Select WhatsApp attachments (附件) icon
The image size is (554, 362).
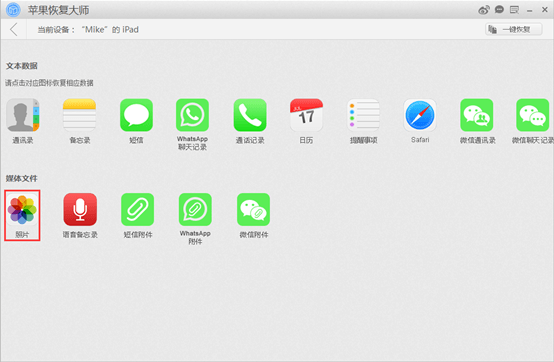[x=195, y=210]
